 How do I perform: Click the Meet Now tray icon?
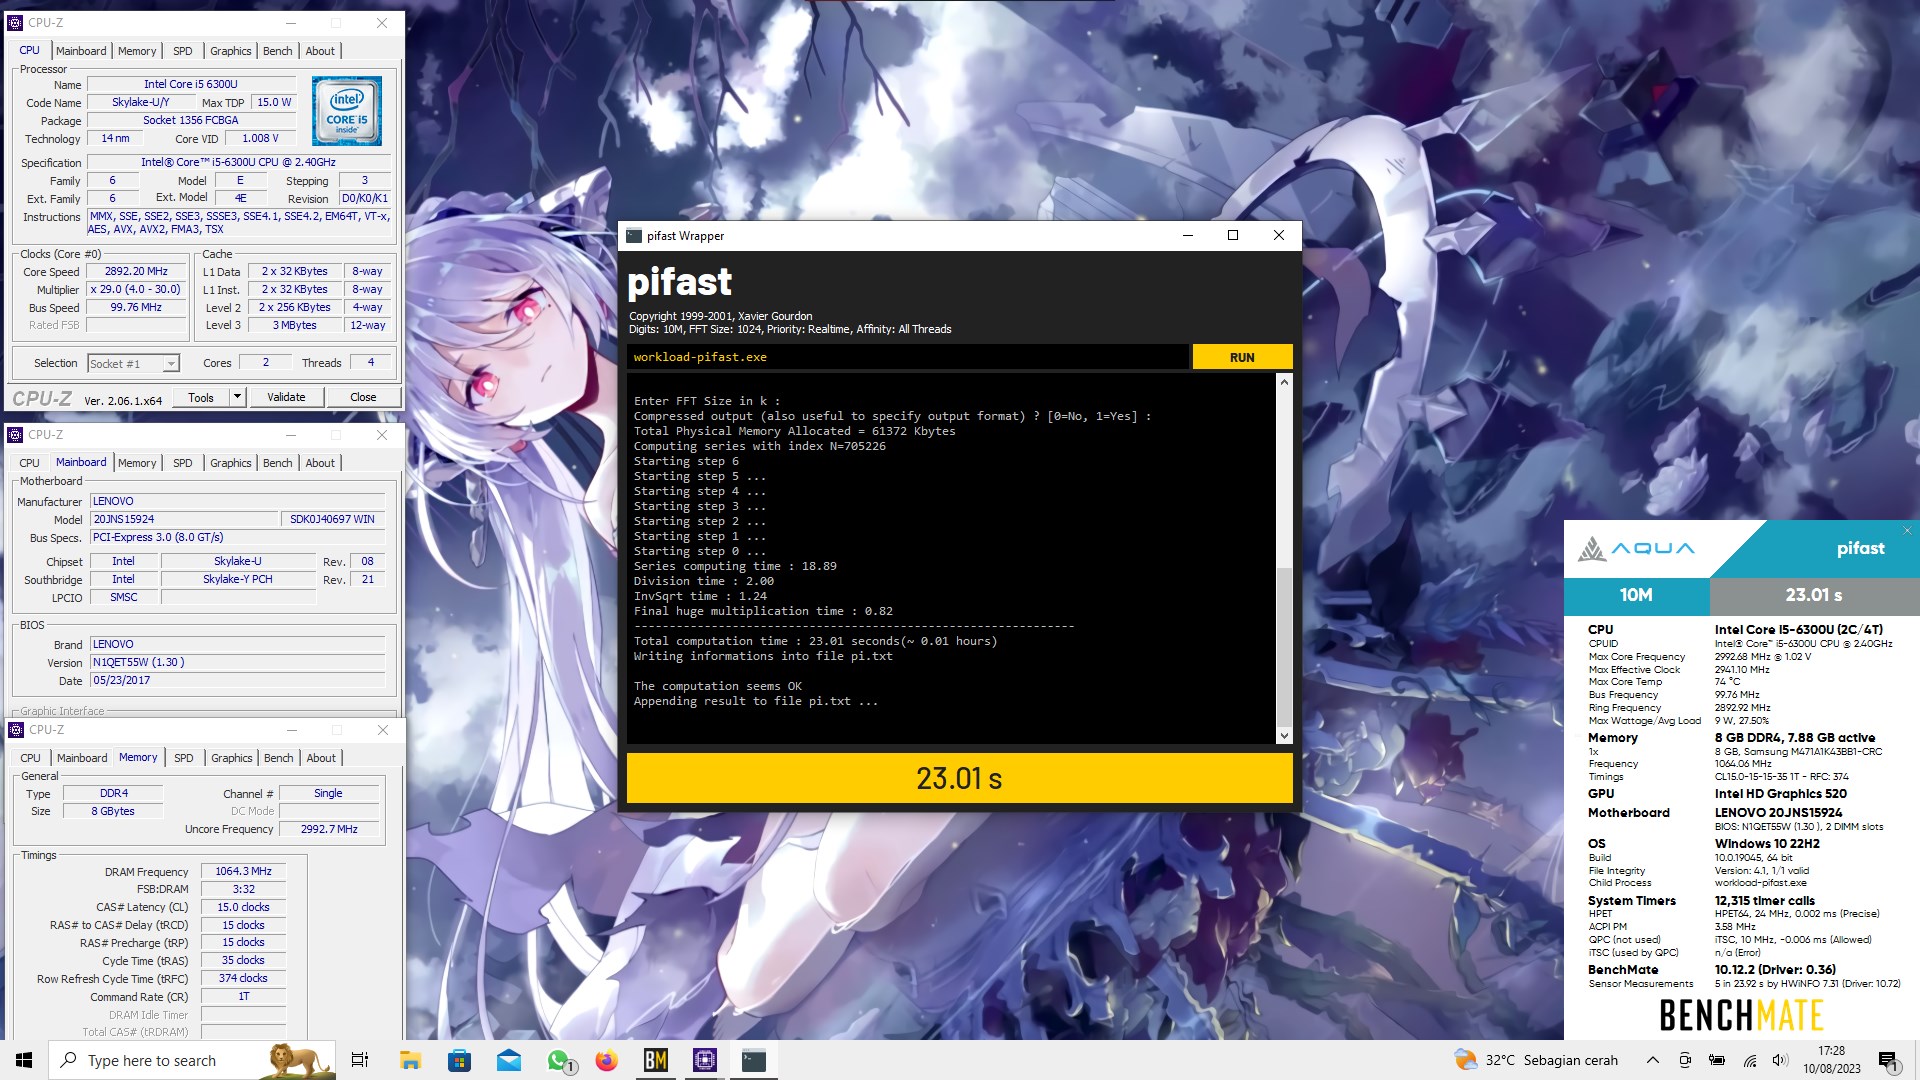(x=1685, y=1060)
